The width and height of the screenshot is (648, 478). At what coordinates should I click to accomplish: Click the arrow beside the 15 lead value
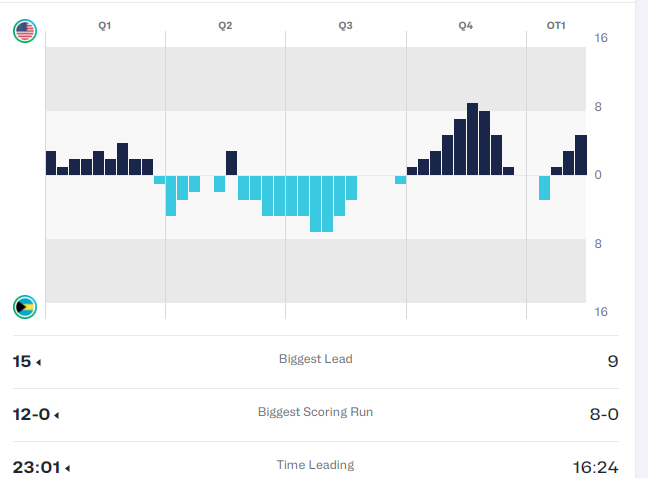tap(39, 361)
